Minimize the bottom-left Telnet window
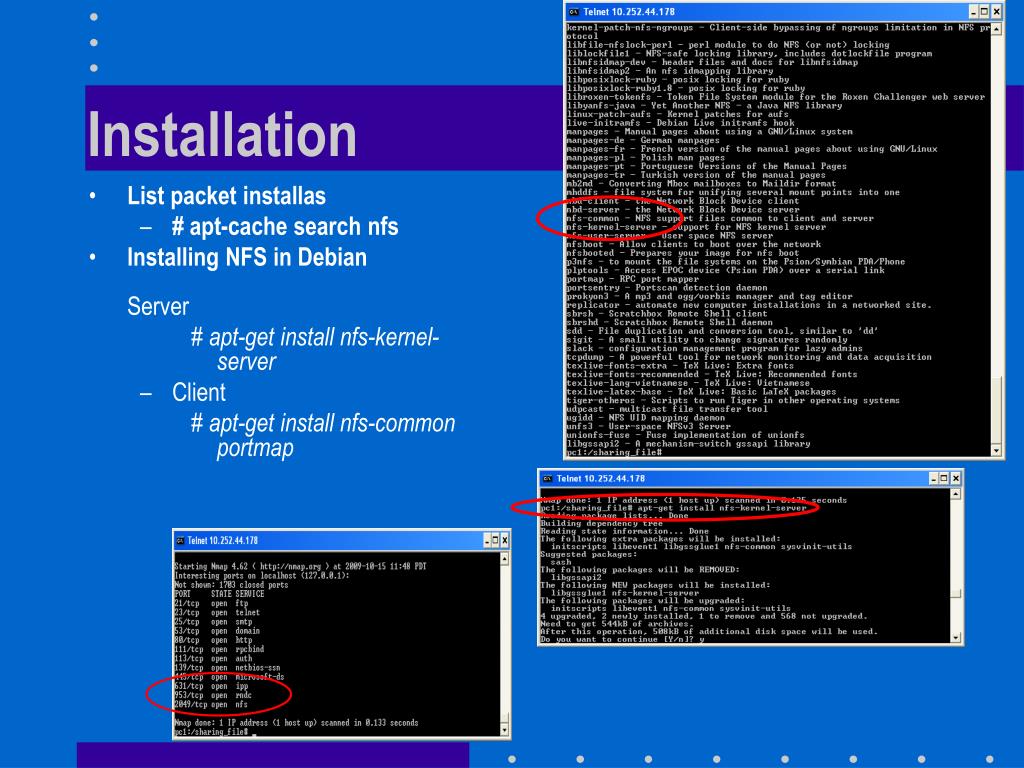Image resolution: width=1024 pixels, height=768 pixels. pos(487,541)
